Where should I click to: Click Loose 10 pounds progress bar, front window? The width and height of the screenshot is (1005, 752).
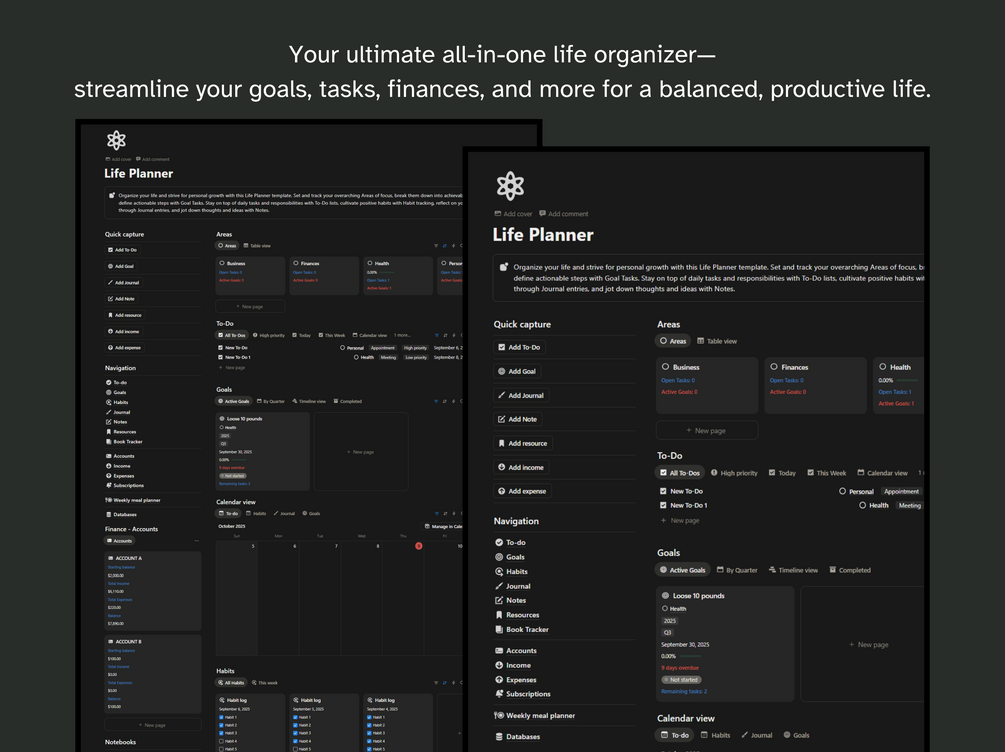coord(690,656)
